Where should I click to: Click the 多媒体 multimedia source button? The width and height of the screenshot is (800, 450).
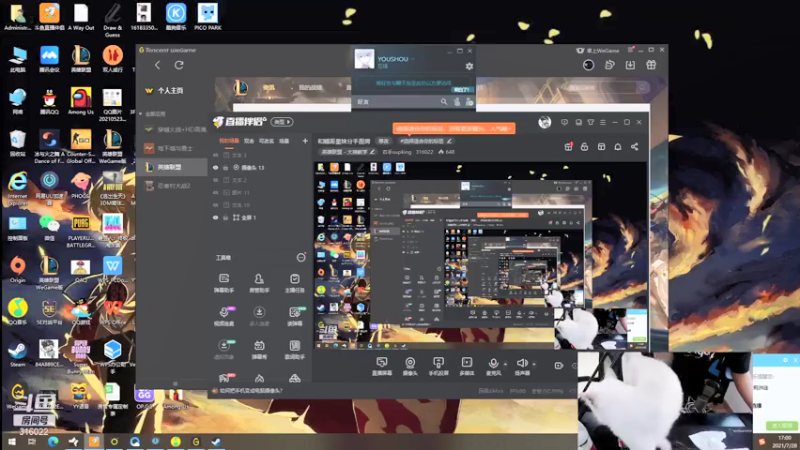pyautogui.click(x=467, y=366)
